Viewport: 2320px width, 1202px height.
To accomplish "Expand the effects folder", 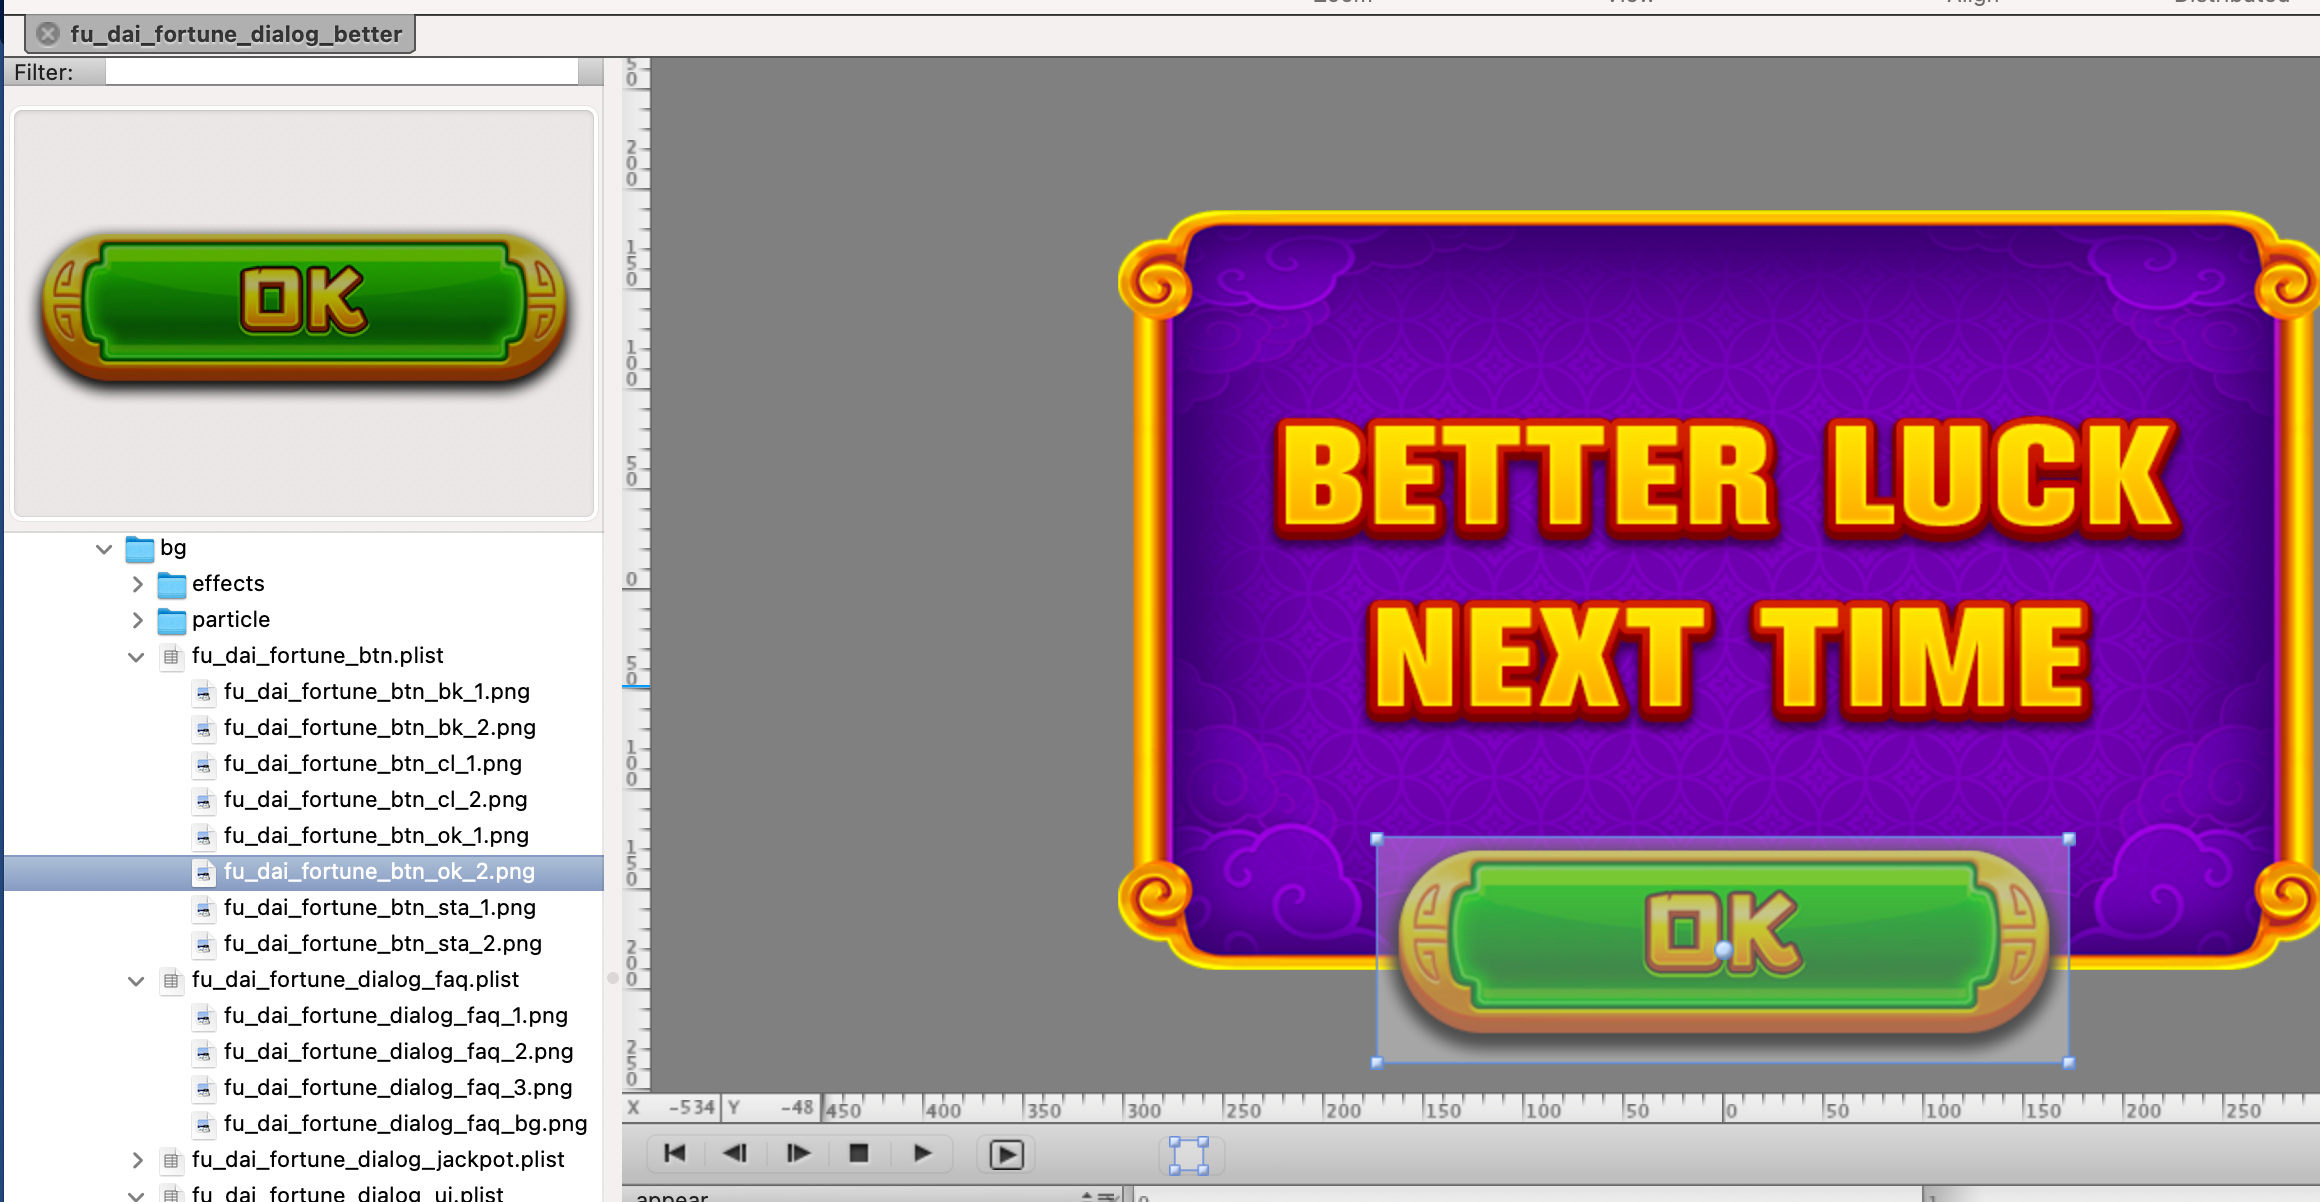I will (137, 584).
